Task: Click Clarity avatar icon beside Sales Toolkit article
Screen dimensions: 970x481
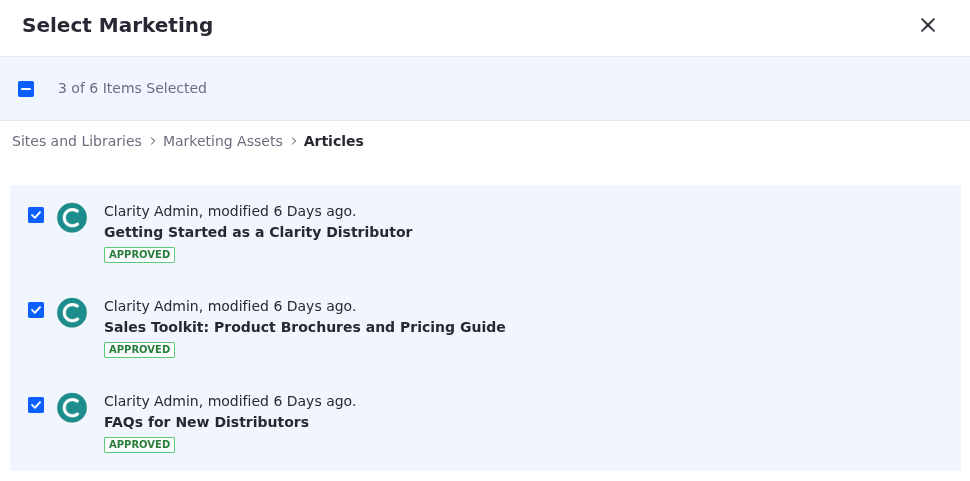Action: pos(72,313)
